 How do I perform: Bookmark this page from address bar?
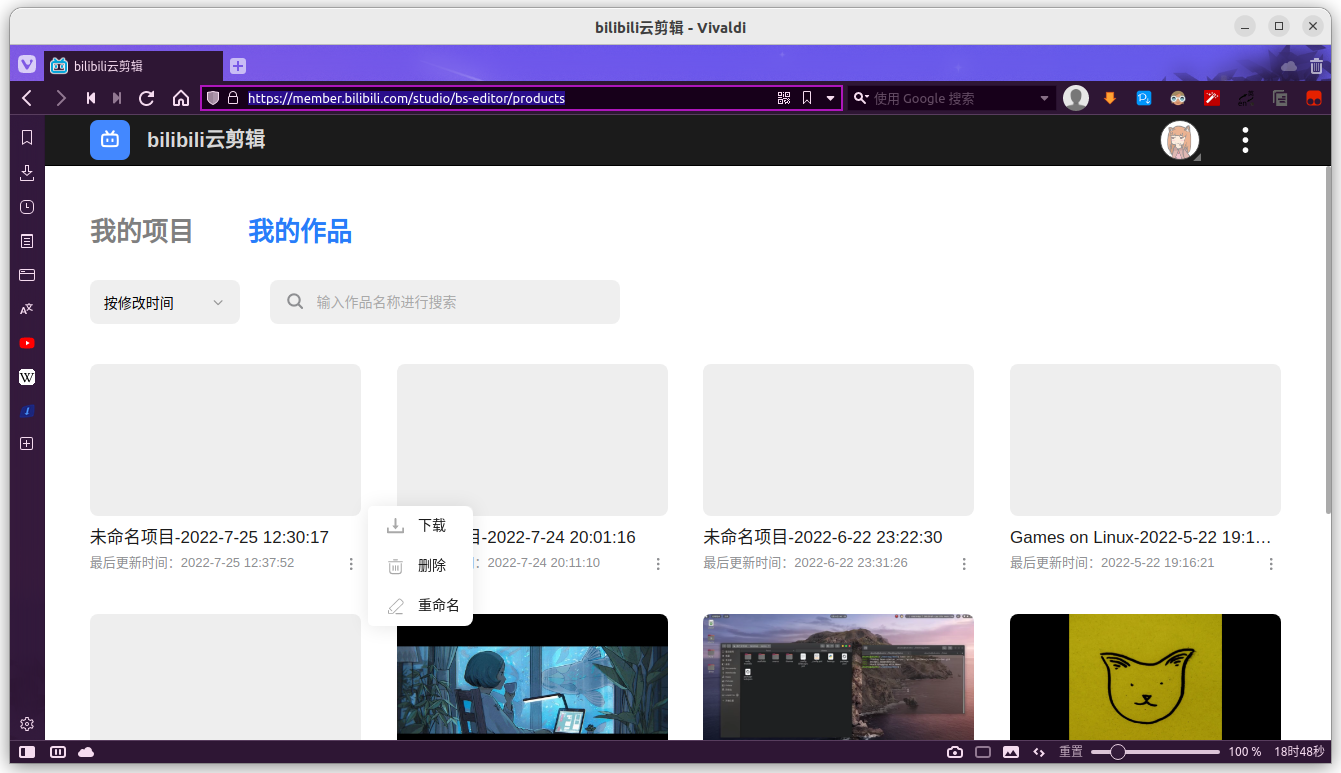click(807, 98)
